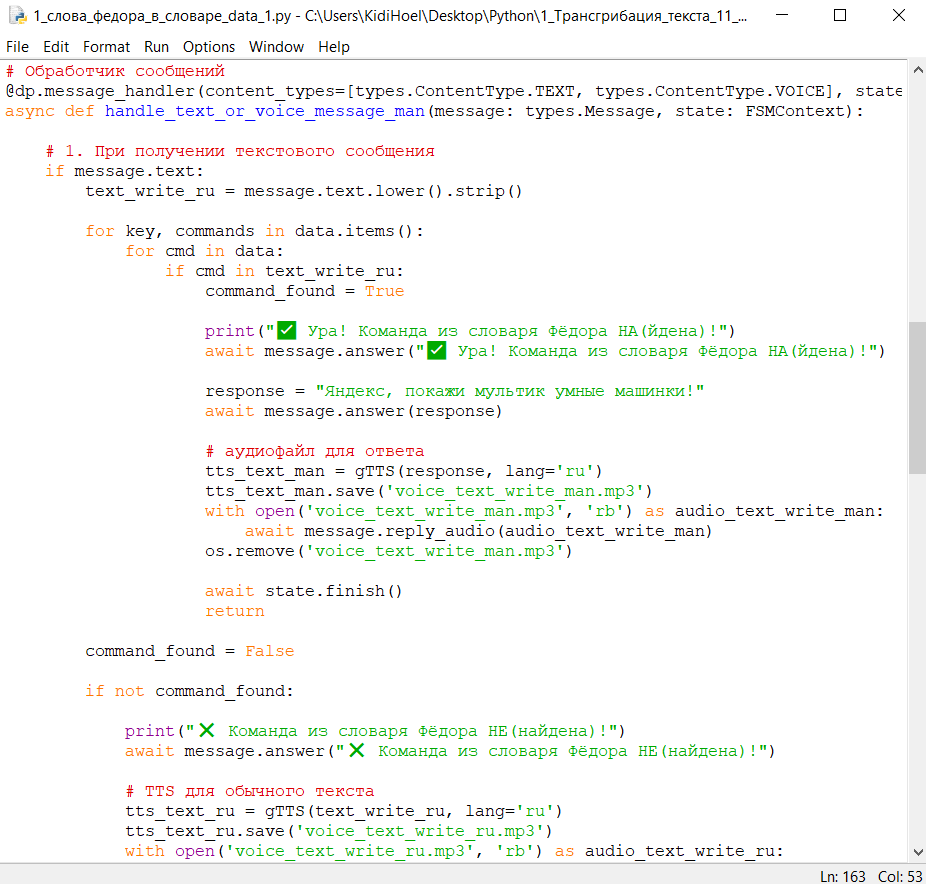Click 'tts_text_man.save' line
928x884 pixels.
coord(428,491)
